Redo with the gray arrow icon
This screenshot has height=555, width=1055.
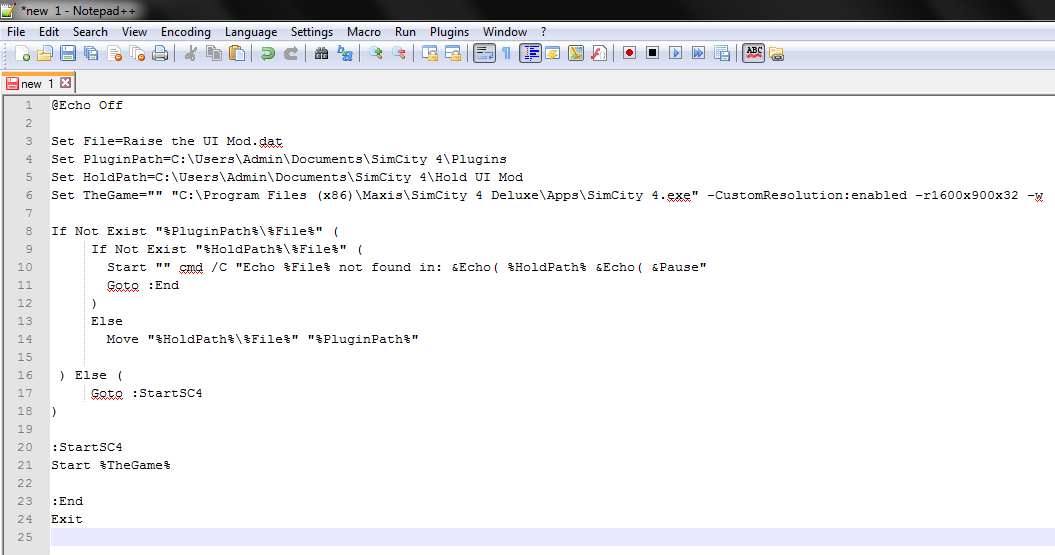pyautogui.click(x=291, y=53)
